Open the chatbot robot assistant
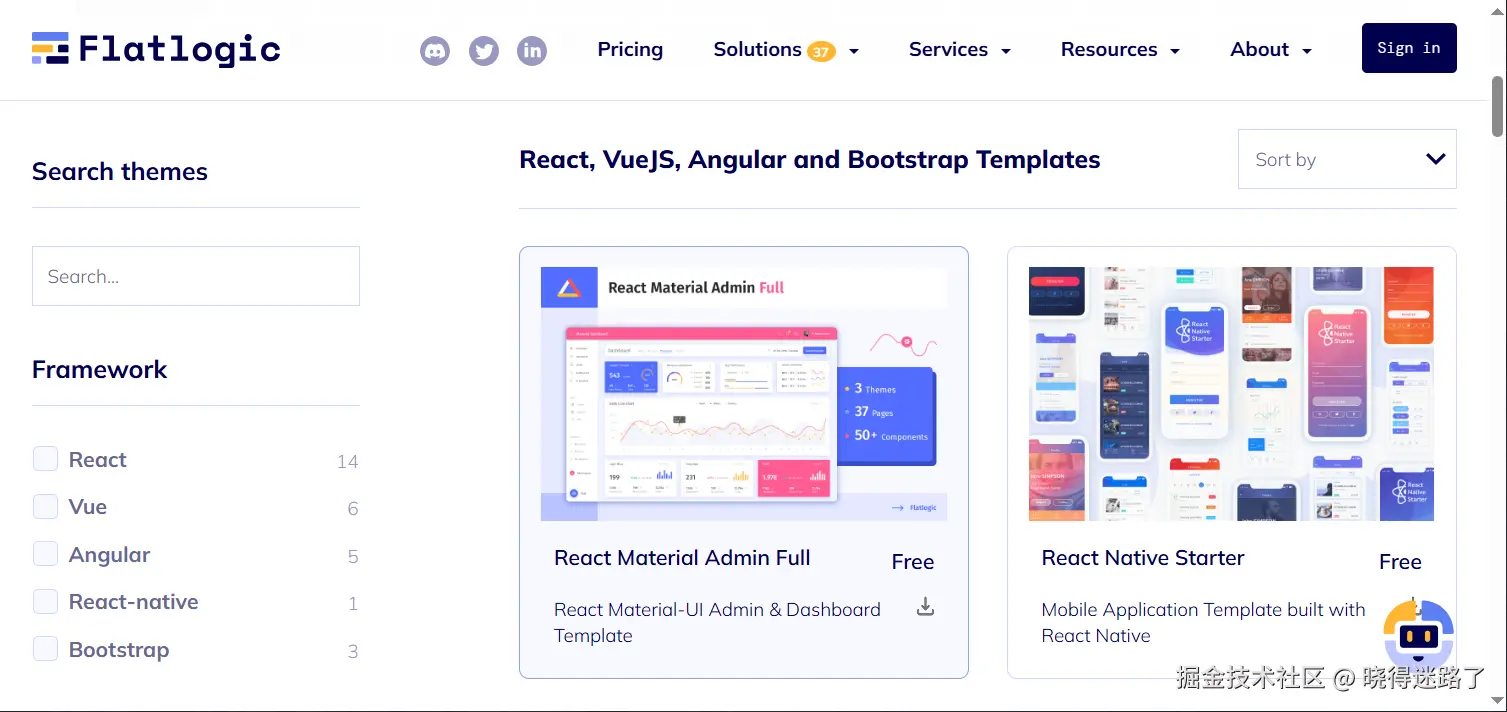The width and height of the screenshot is (1507, 712). 1419,634
